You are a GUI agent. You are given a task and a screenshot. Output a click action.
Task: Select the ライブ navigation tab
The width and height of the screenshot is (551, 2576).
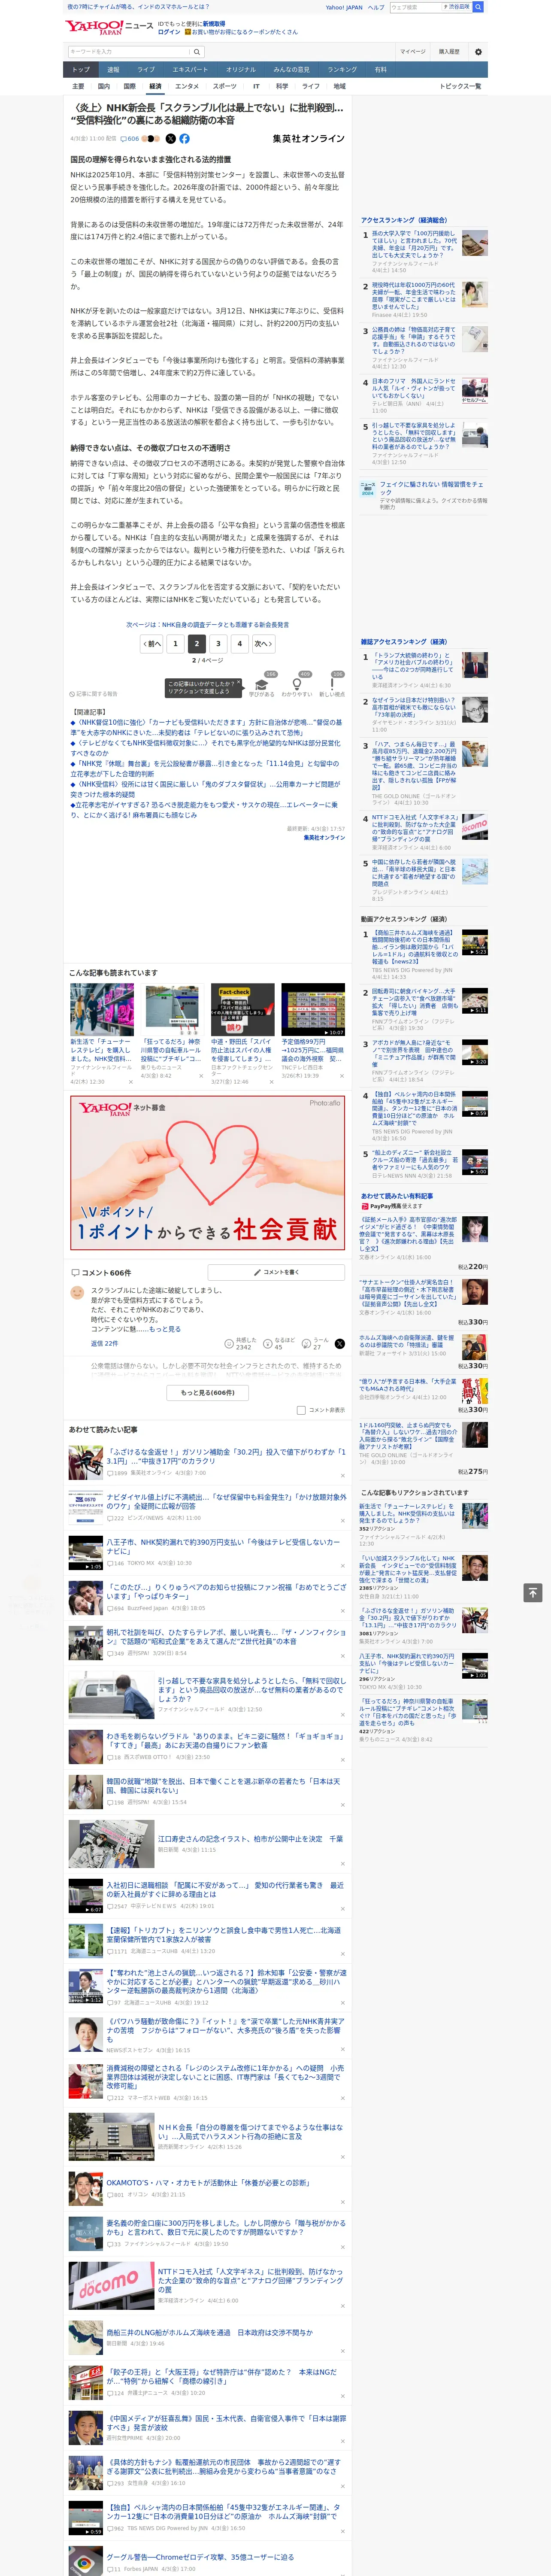(x=146, y=70)
